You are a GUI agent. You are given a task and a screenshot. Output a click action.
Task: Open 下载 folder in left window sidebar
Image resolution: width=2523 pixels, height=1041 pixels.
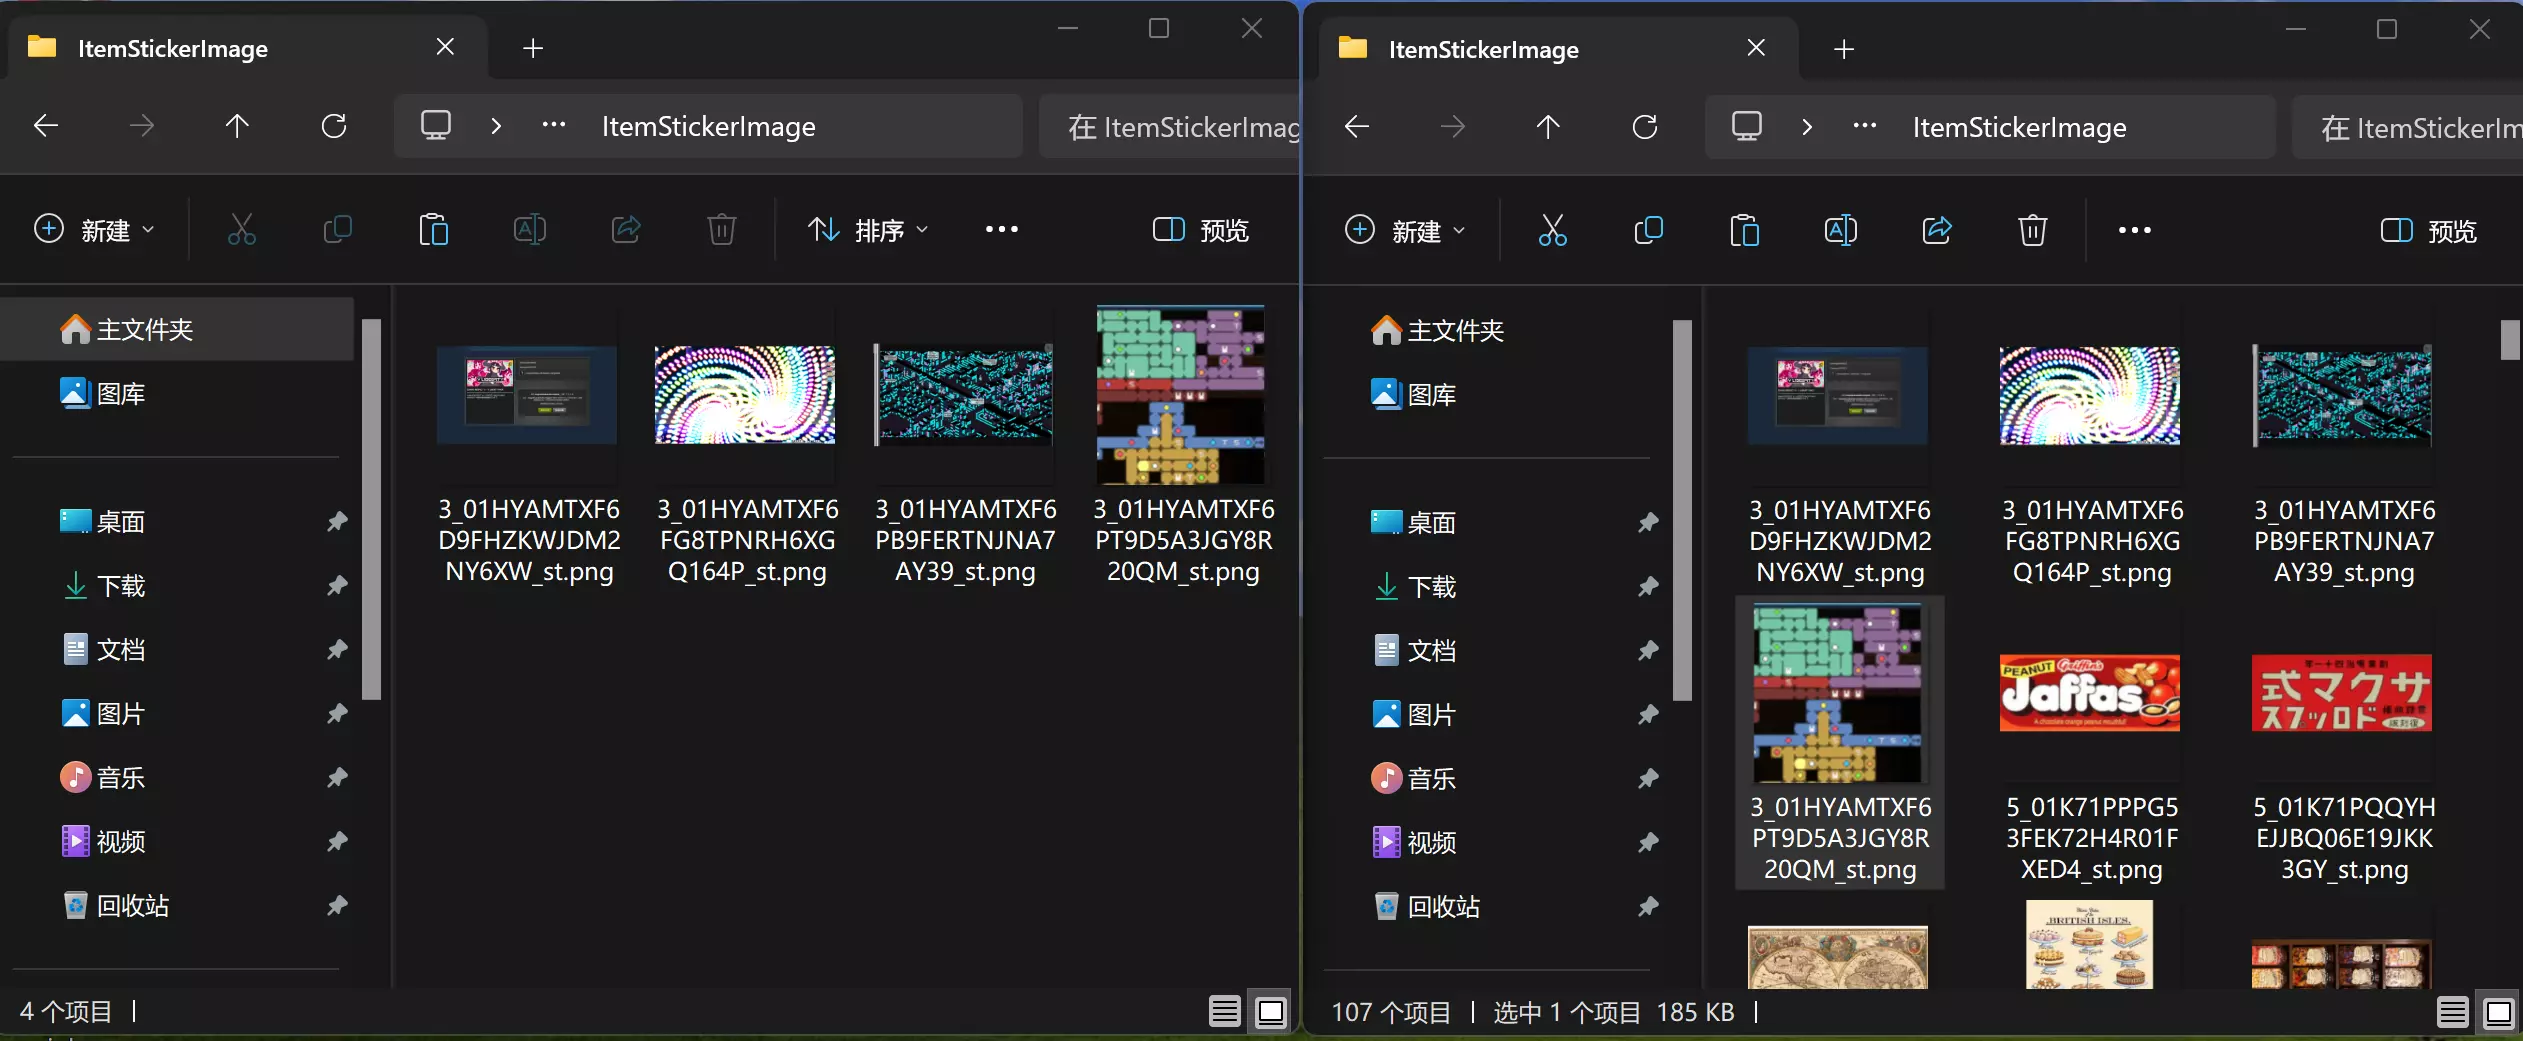point(120,586)
